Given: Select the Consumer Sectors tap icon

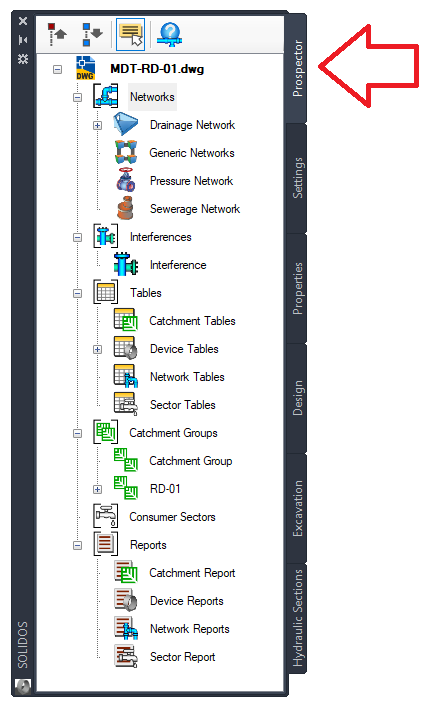Looking at the screenshot, I should coord(106,516).
